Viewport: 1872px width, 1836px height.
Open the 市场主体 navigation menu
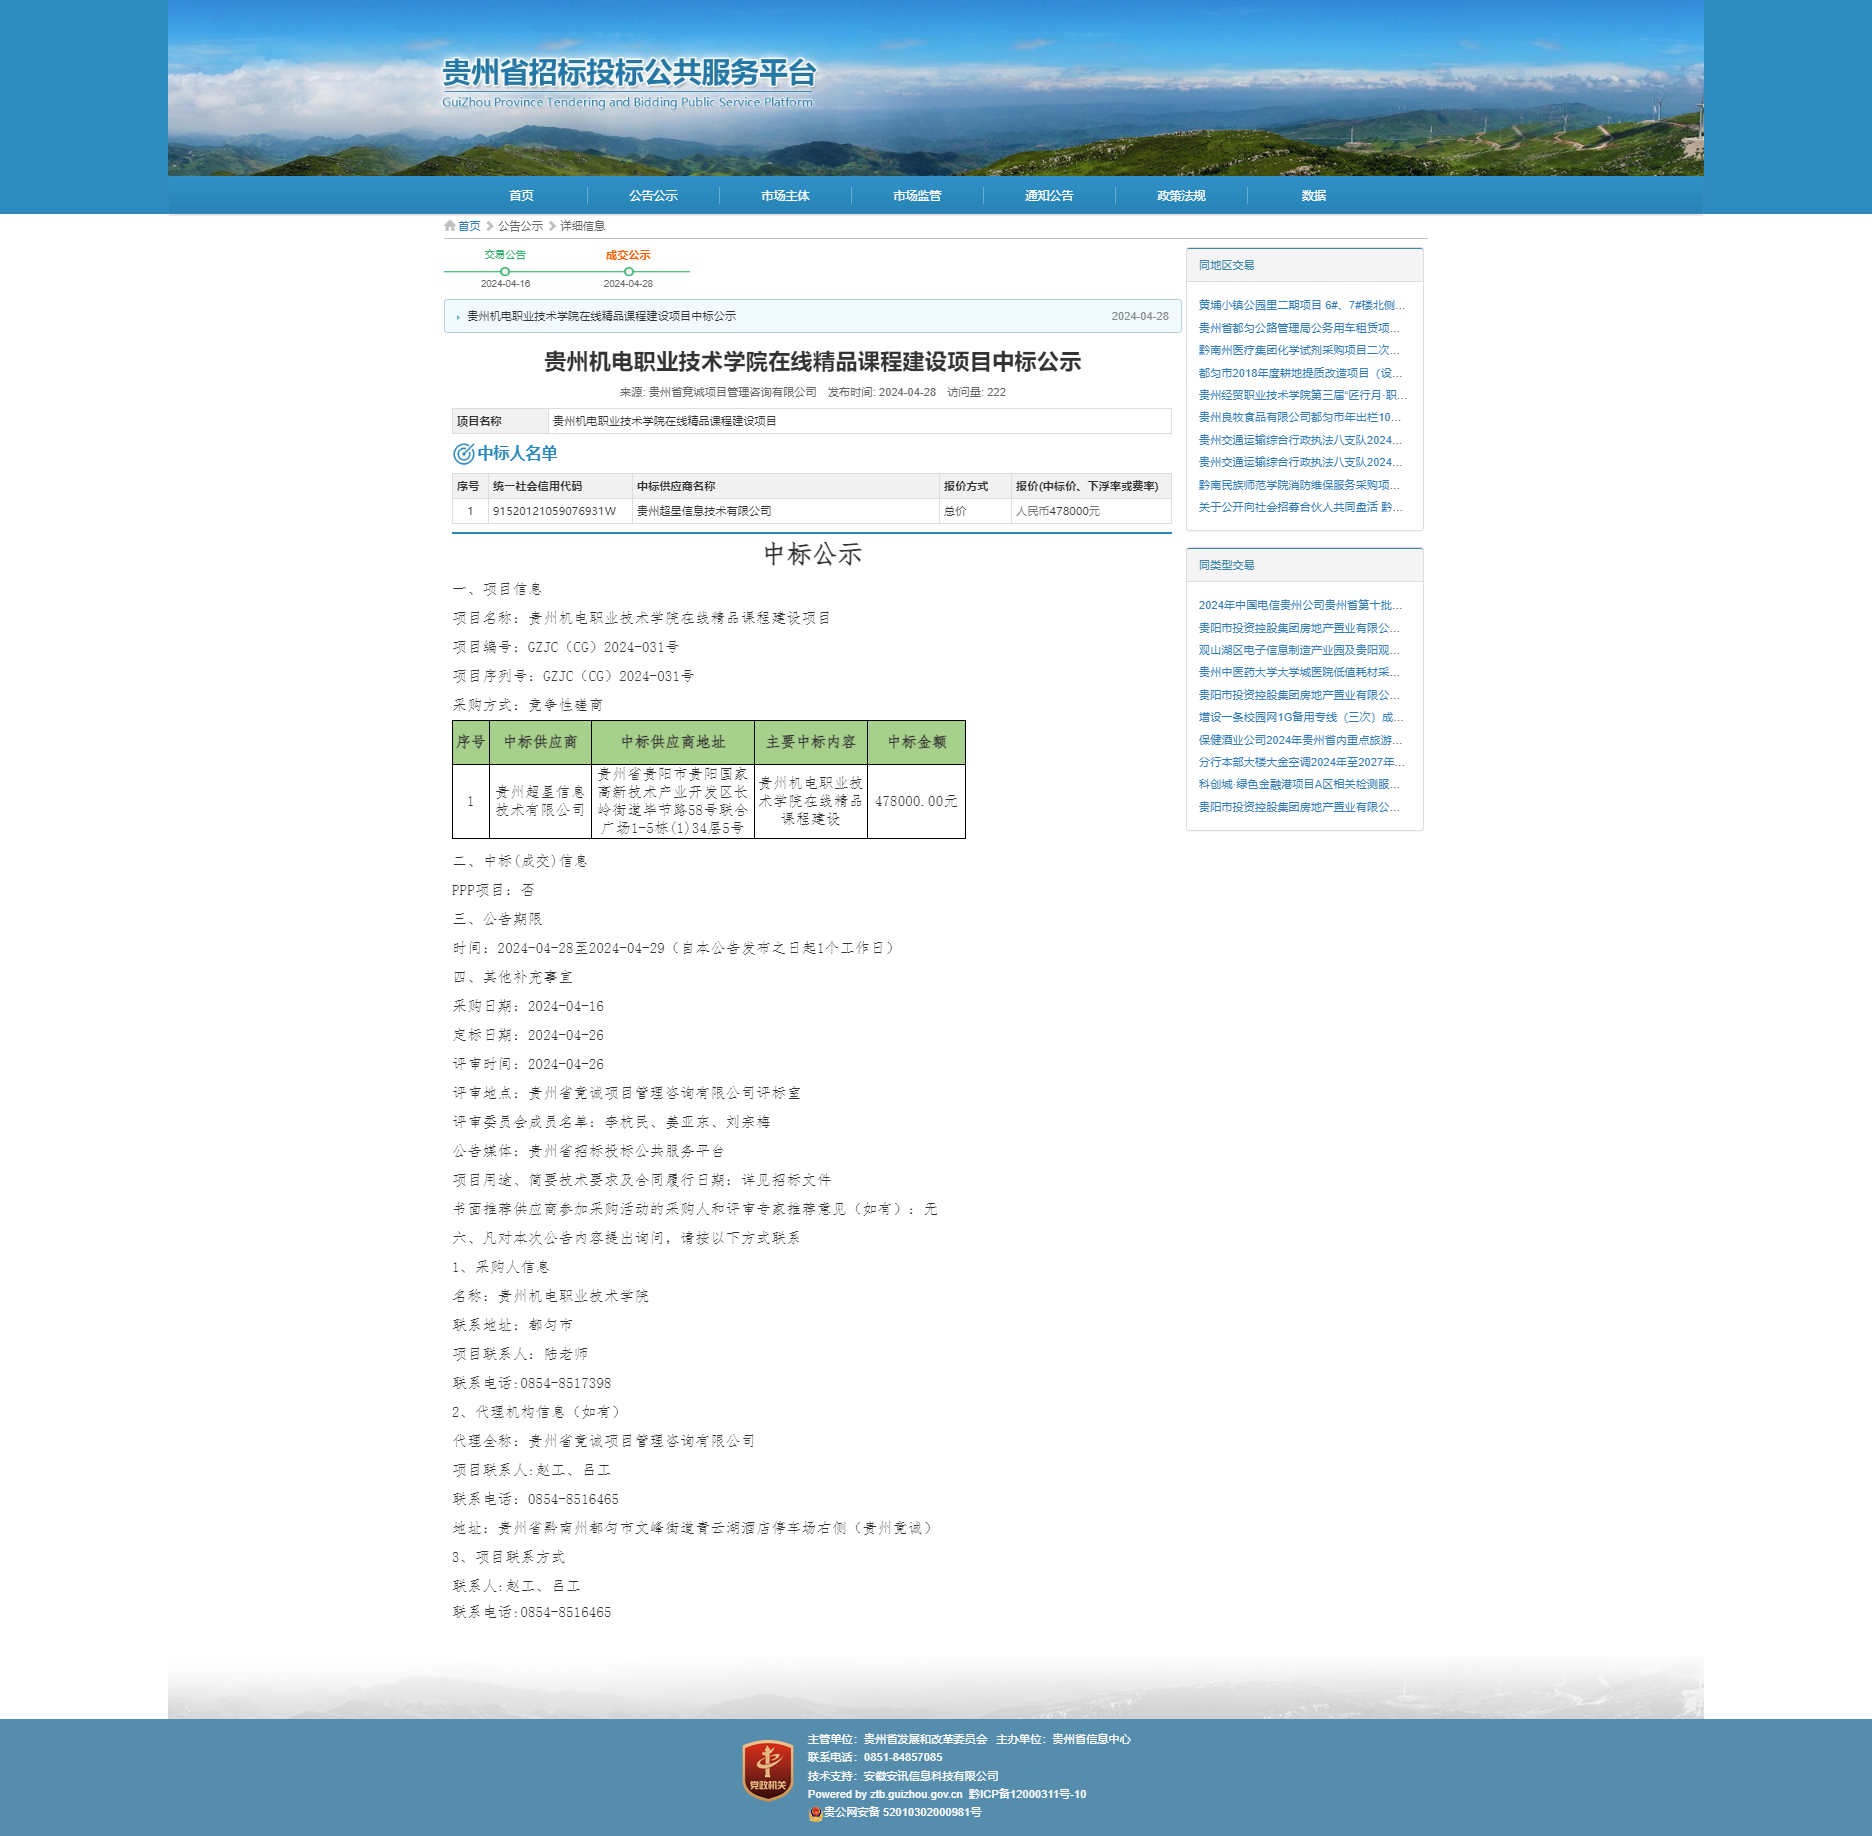click(x=785, y=196)
